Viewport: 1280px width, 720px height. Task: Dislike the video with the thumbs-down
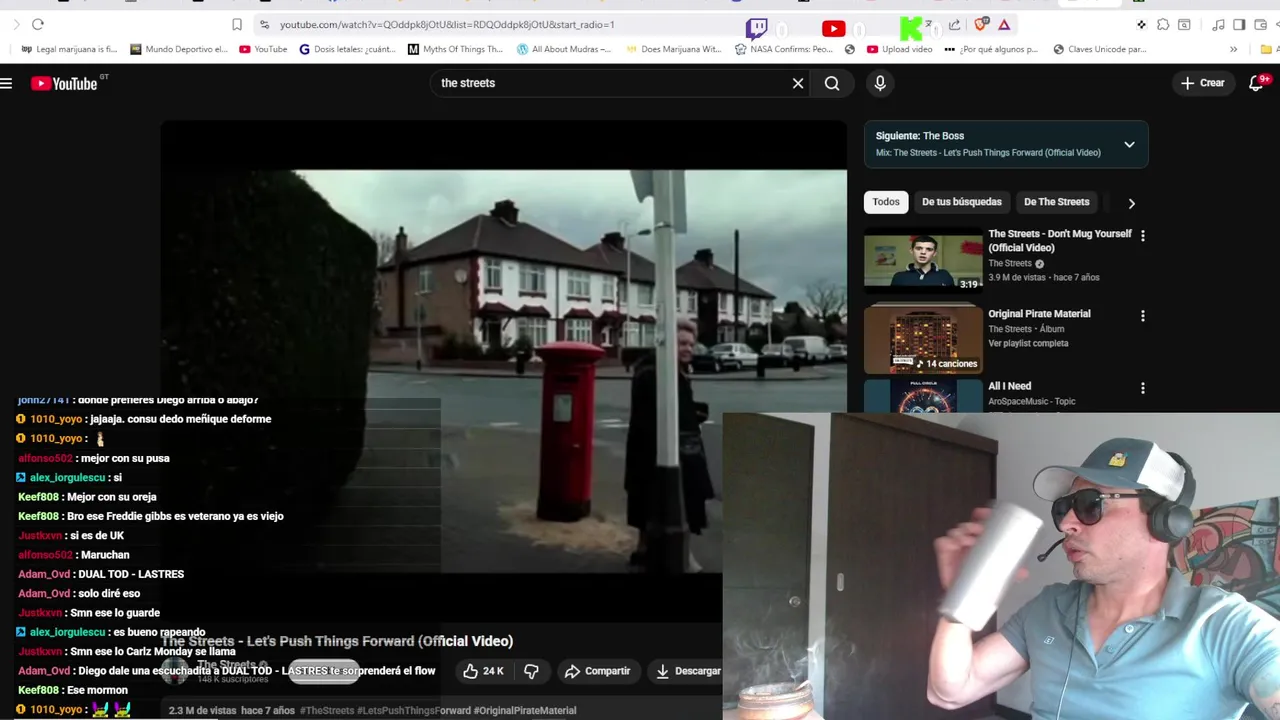click(x=532, y=671)
